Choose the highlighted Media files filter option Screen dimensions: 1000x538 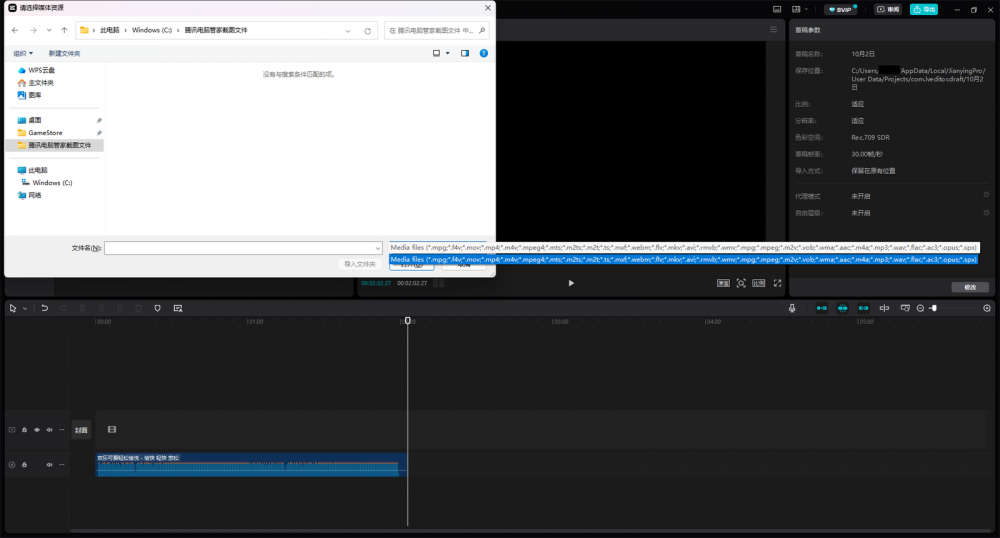coord(684,259)
